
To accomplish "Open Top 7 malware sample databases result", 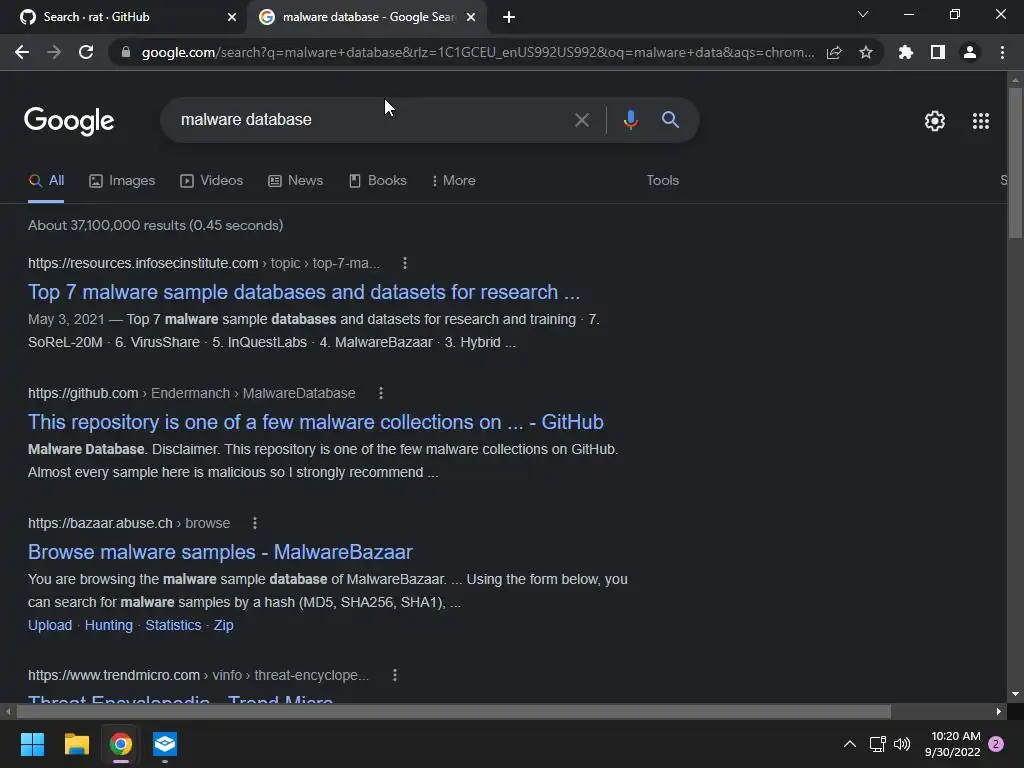I will (304, 292).
